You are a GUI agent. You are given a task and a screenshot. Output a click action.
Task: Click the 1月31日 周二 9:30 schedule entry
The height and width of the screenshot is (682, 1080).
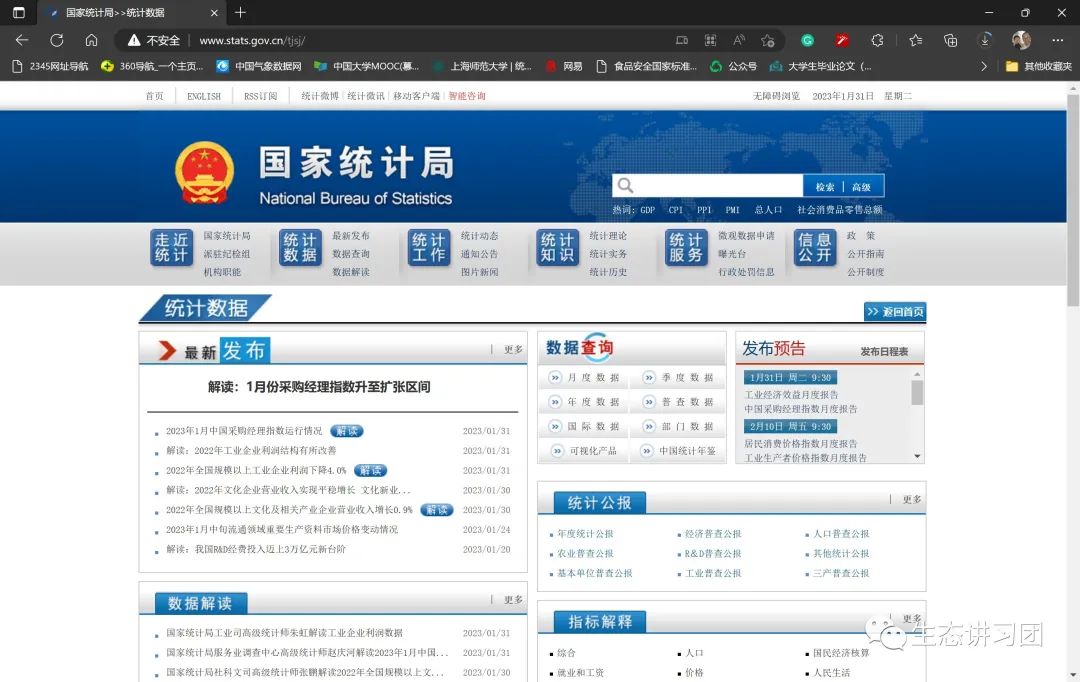[790, 378]
